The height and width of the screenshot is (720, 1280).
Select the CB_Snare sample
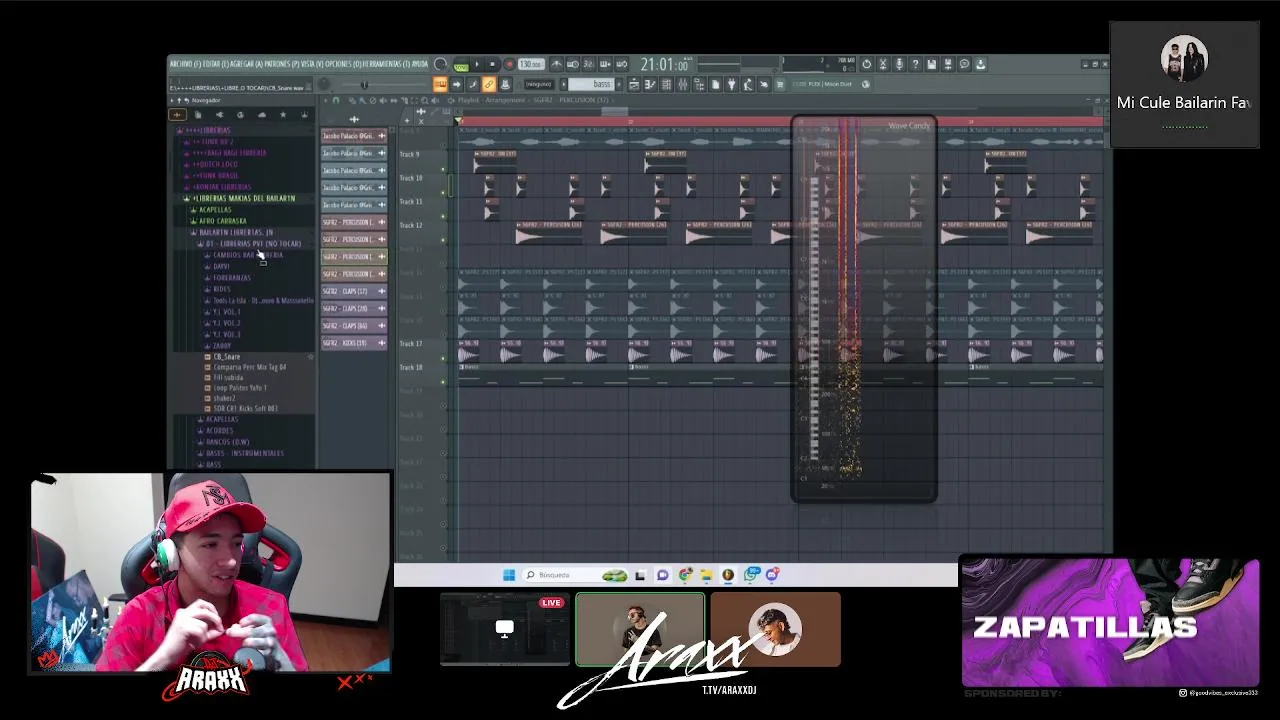point(226,357)
